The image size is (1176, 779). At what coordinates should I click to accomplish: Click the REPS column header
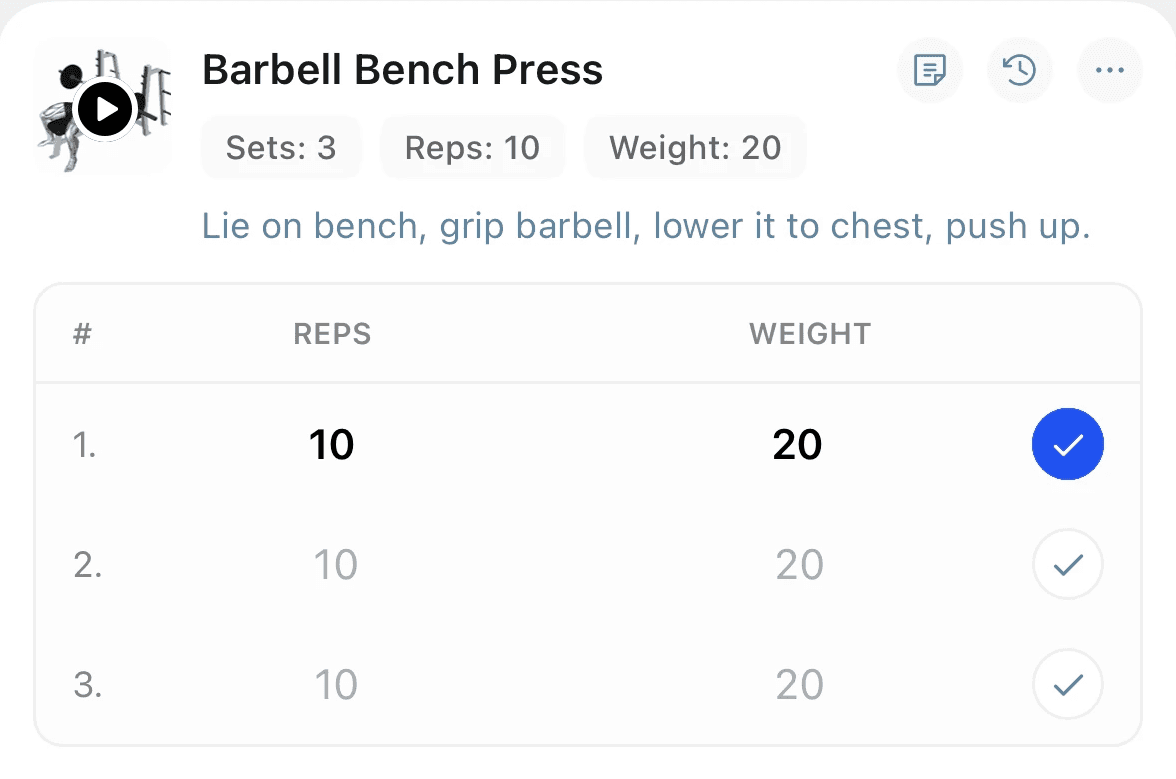coord(332,334)
